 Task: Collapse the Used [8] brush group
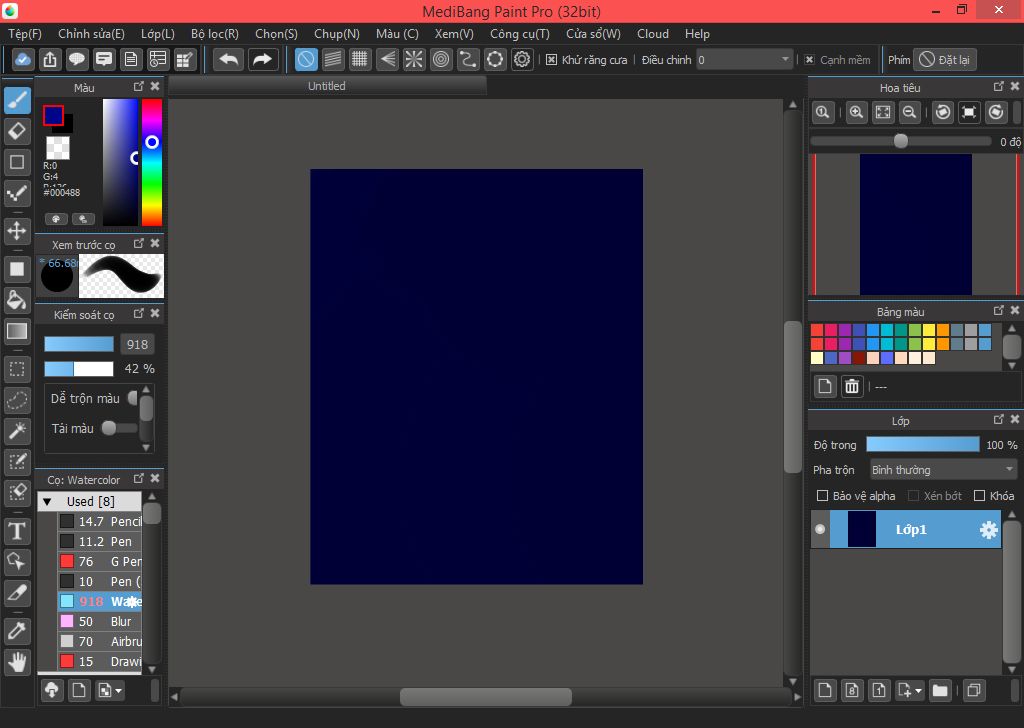47,501
